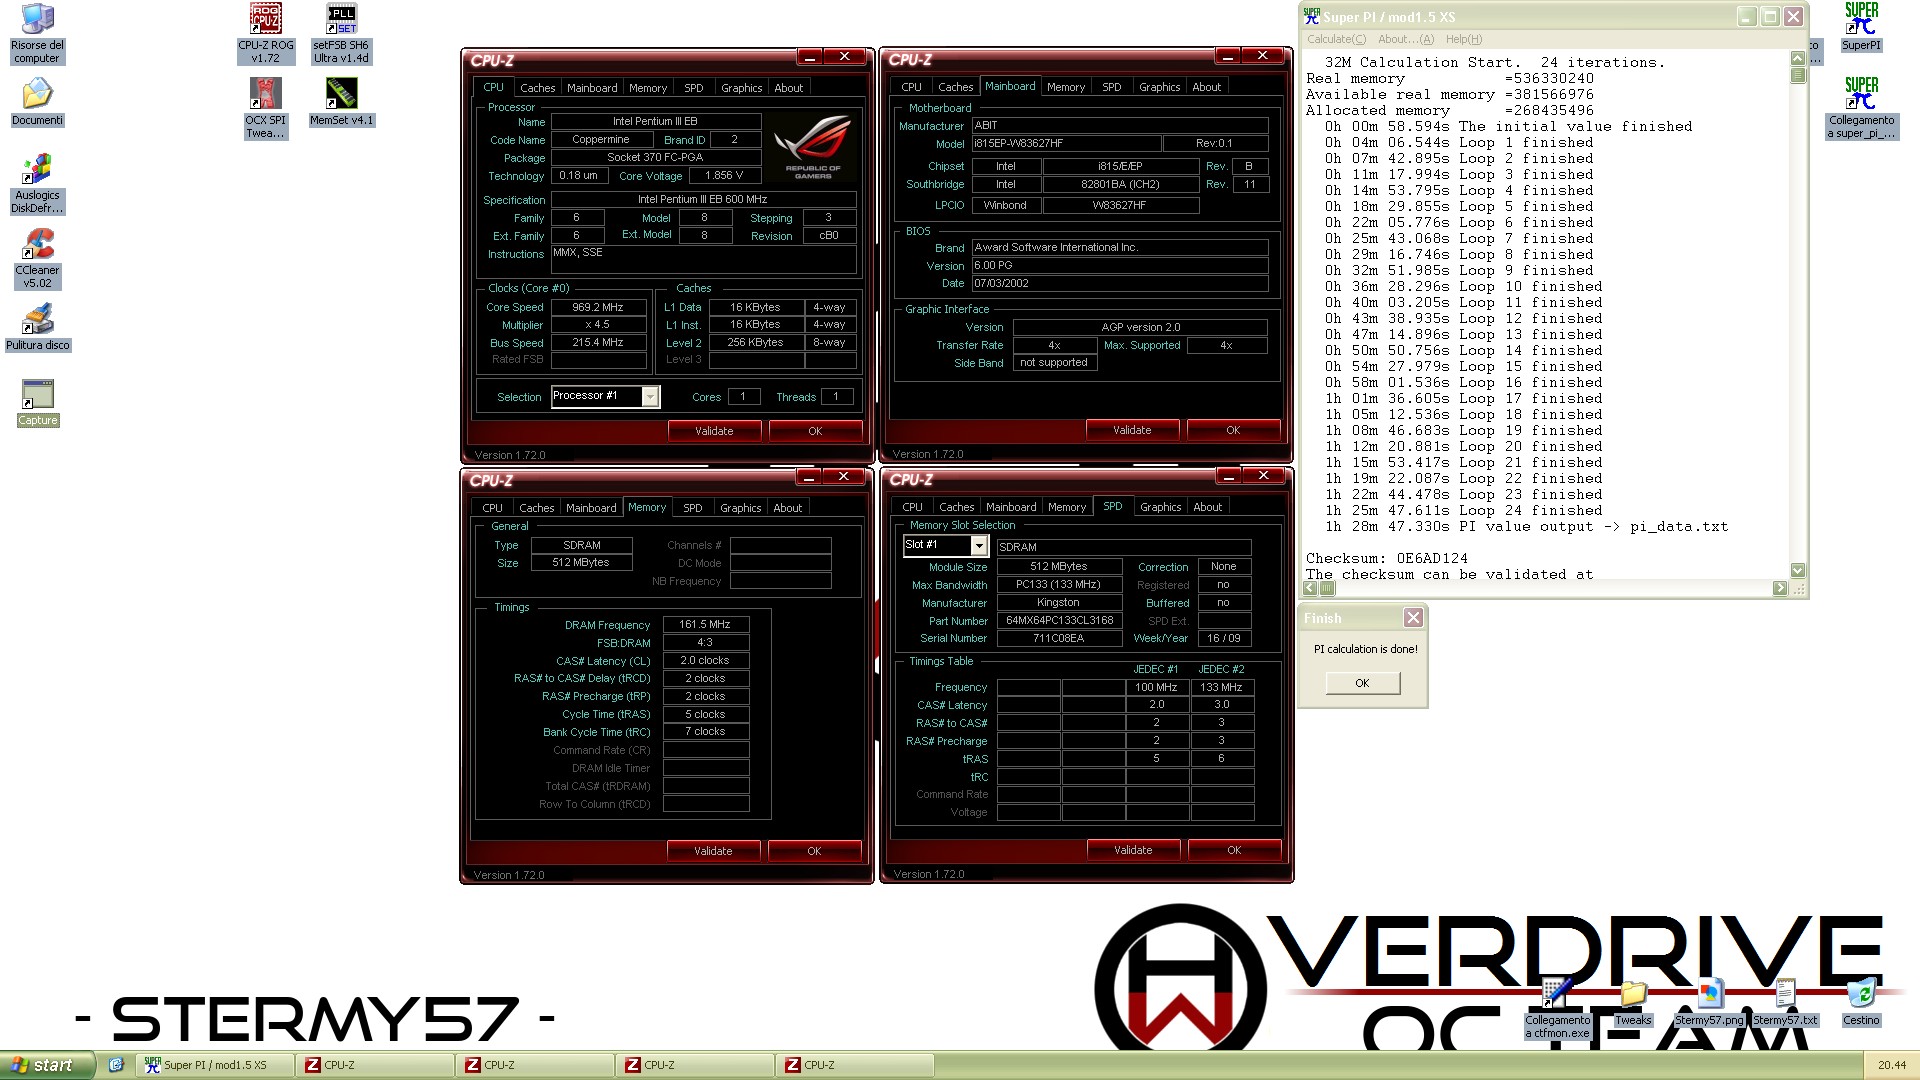Image resolution: width=1920 pixels, height=1080 pixels.
Task: Open About tab in Memory CPU-Z window
Action: pos(787,508)
